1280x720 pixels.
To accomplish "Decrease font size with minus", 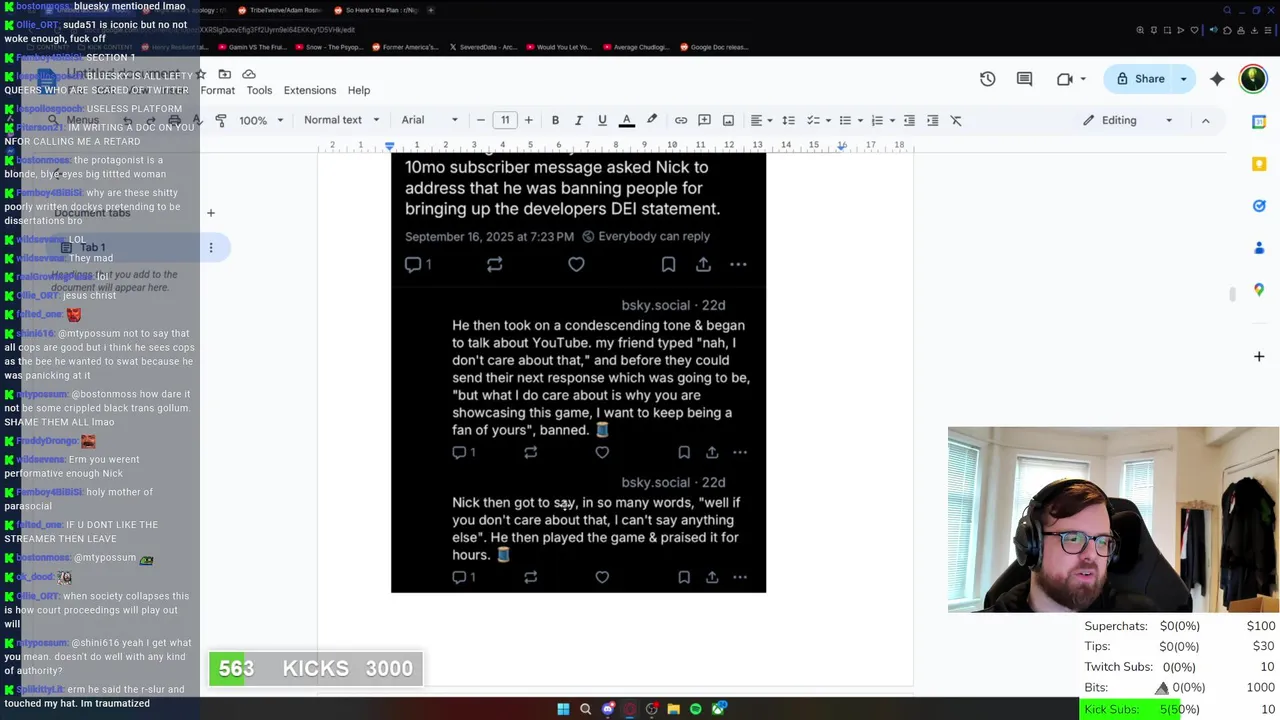I will [481, 120].
